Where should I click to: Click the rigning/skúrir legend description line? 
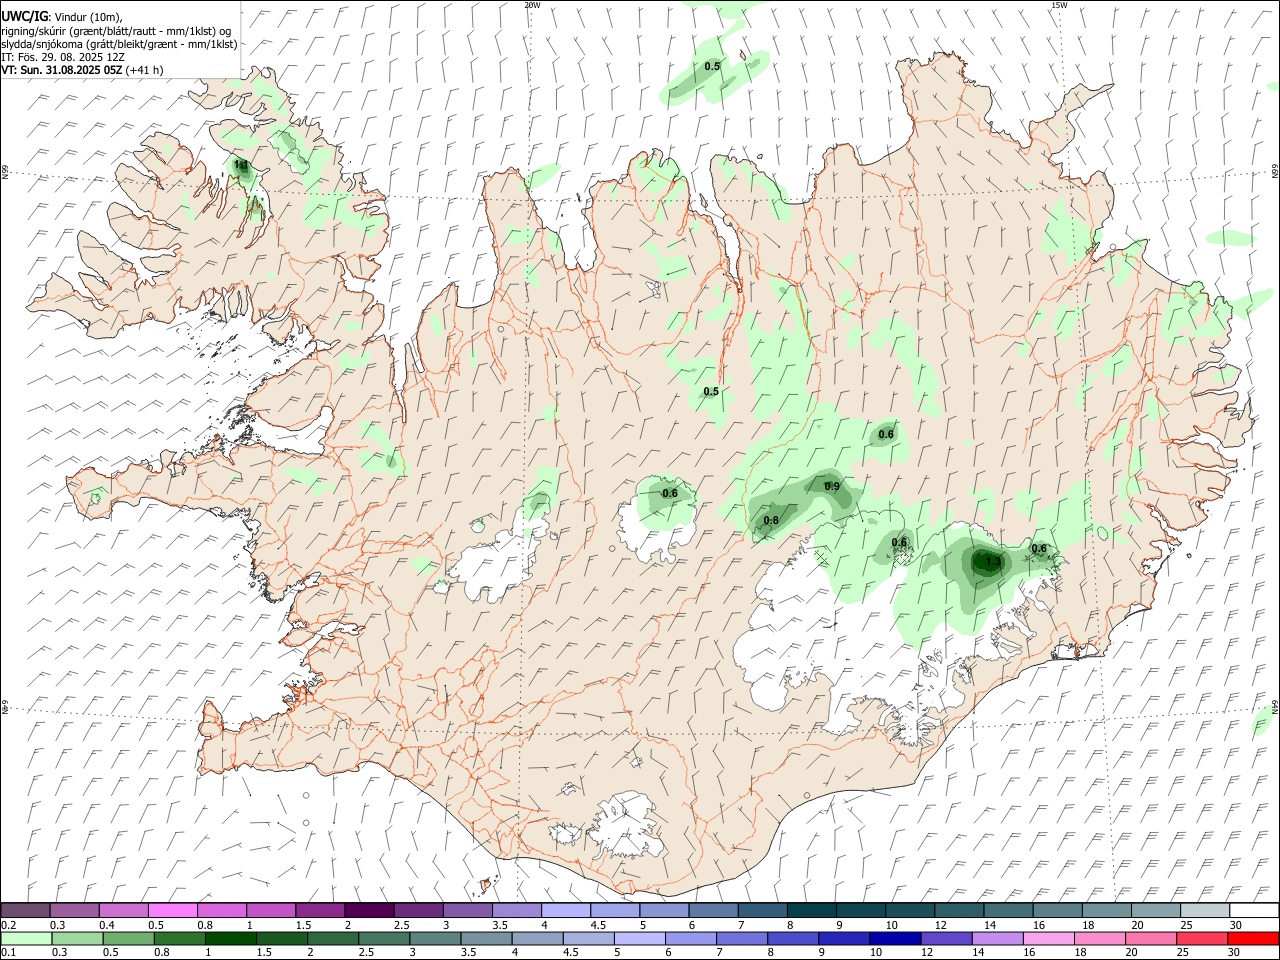click(x=117, y=30)
